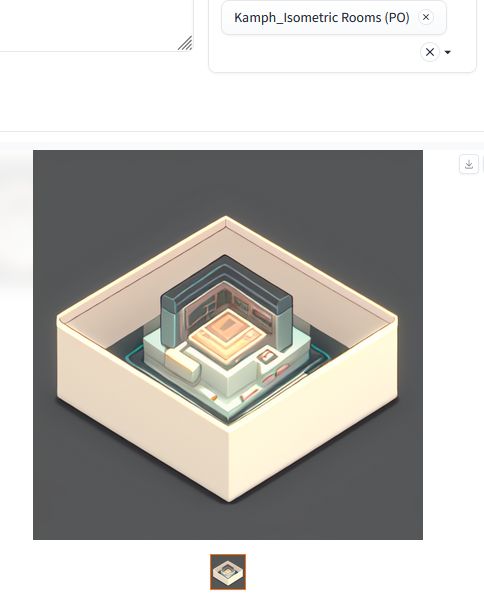Image resolution: width=484 pixels, height=599 pixels.
Task: Expand the model selection dropdown arrow
Action: point(448,52)
